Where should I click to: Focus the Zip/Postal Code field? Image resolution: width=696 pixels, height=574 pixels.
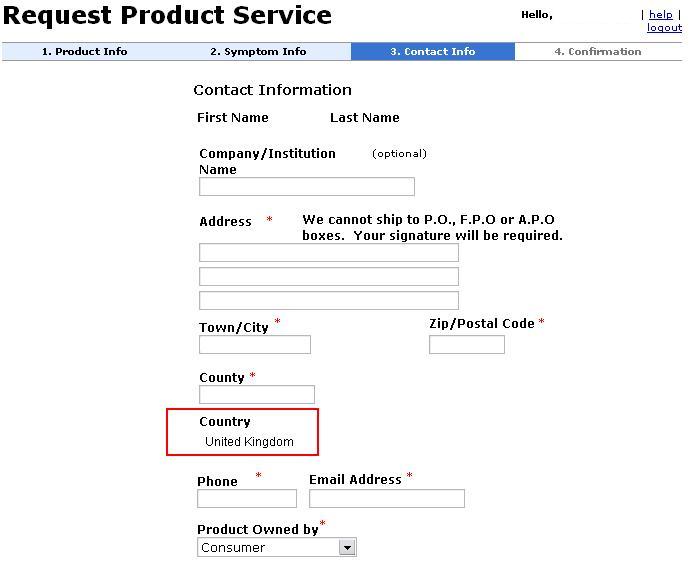pos(467,344)
